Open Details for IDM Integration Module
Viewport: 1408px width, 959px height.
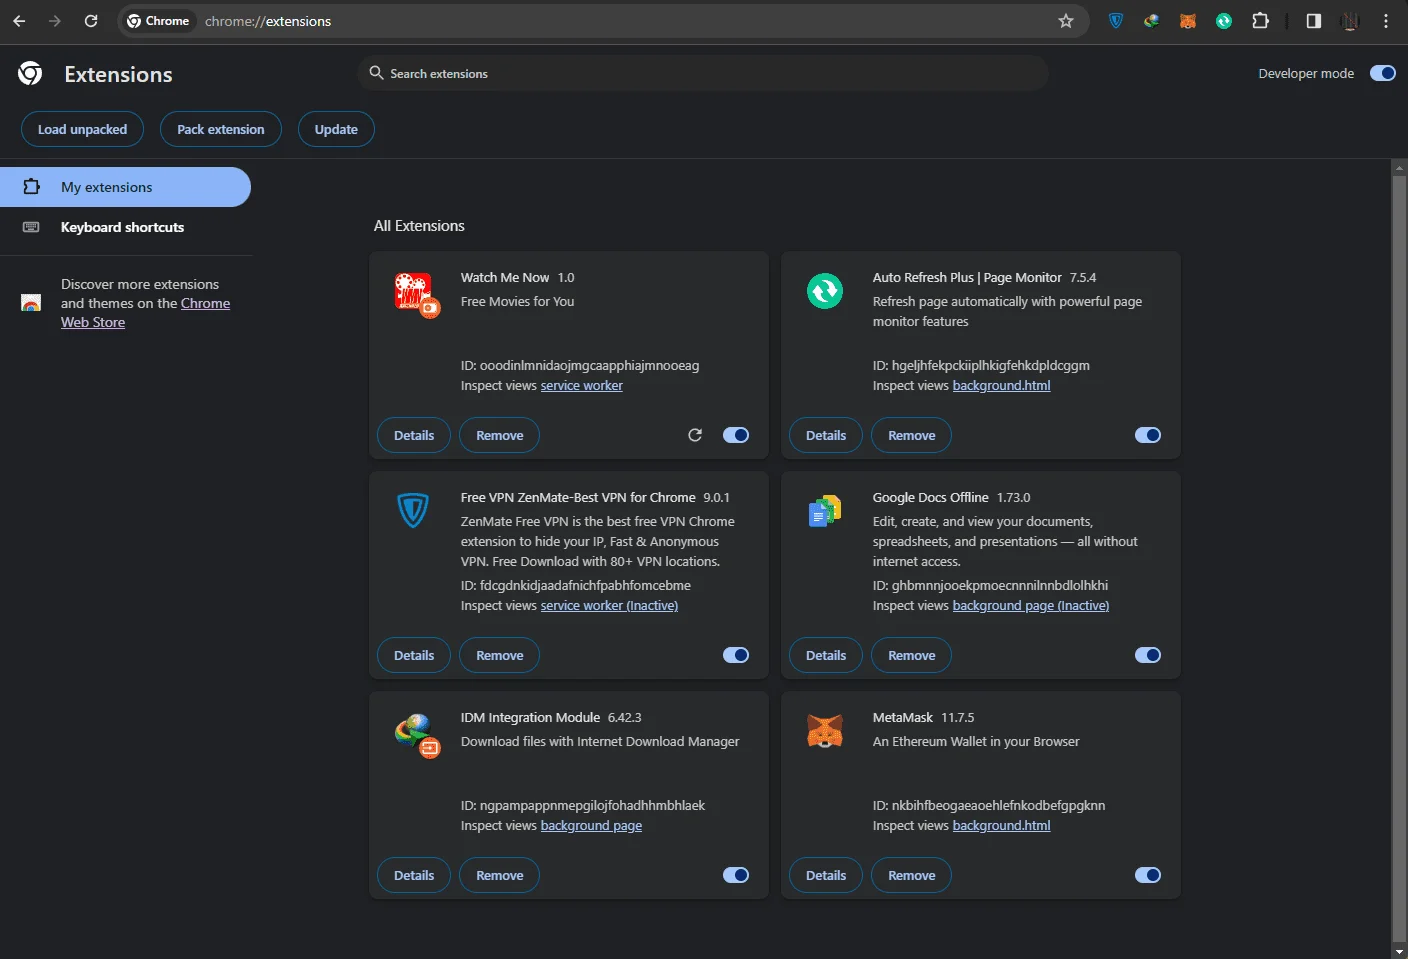pyautogui.click(x=414, y=875)
